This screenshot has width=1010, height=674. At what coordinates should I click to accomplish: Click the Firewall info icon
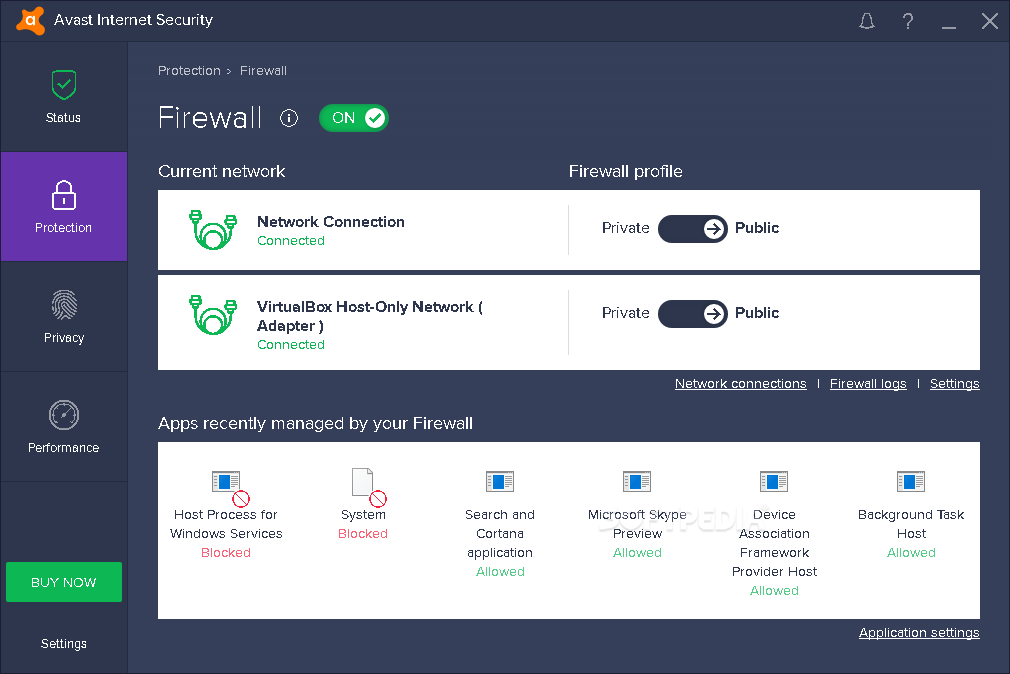click(289, 118)
